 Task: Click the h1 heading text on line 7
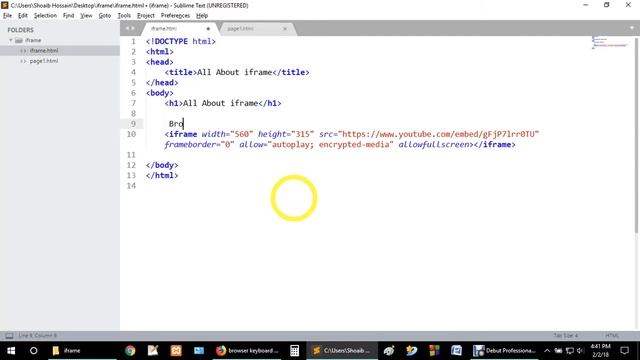click(x=220, y=103)
